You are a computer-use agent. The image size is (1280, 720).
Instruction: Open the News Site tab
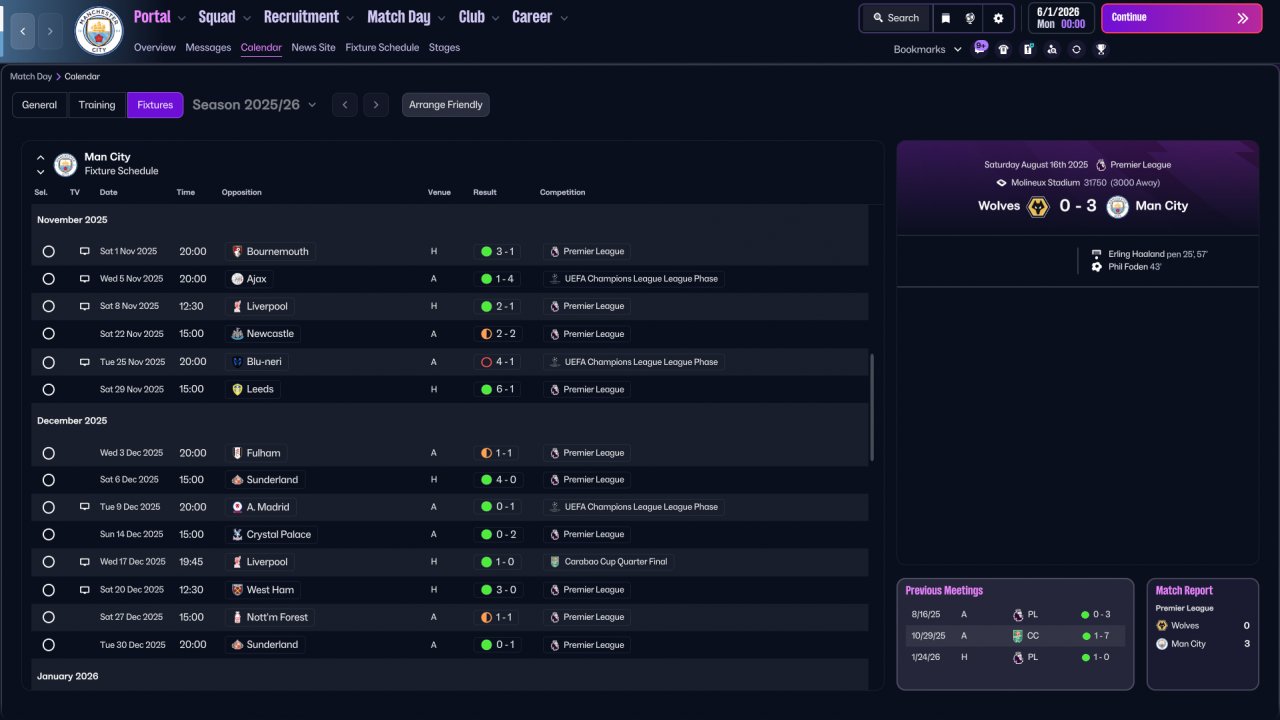pyautogui.click(x=313, y=47)
